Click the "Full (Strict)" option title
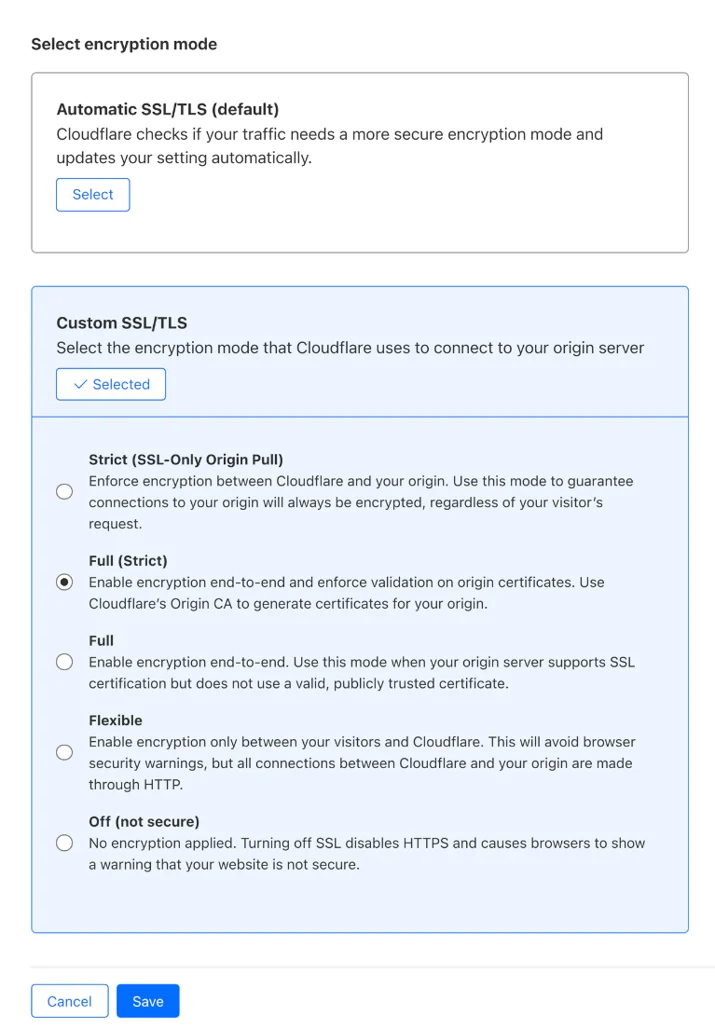This screenshot has height=1029, width=715. point(128,560)
